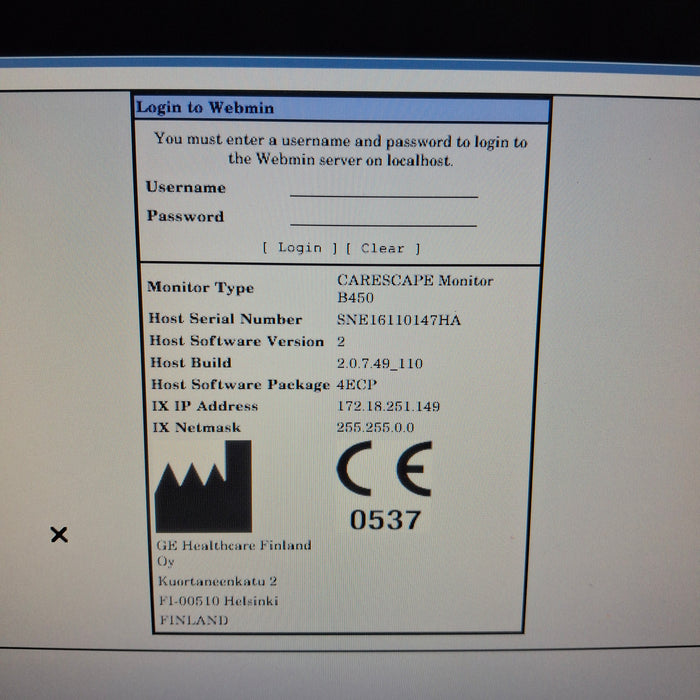The height and width of the screenshot is (700, 700).
Task: Select the software package value 4ECP
Action: click(x=357, y=384)
